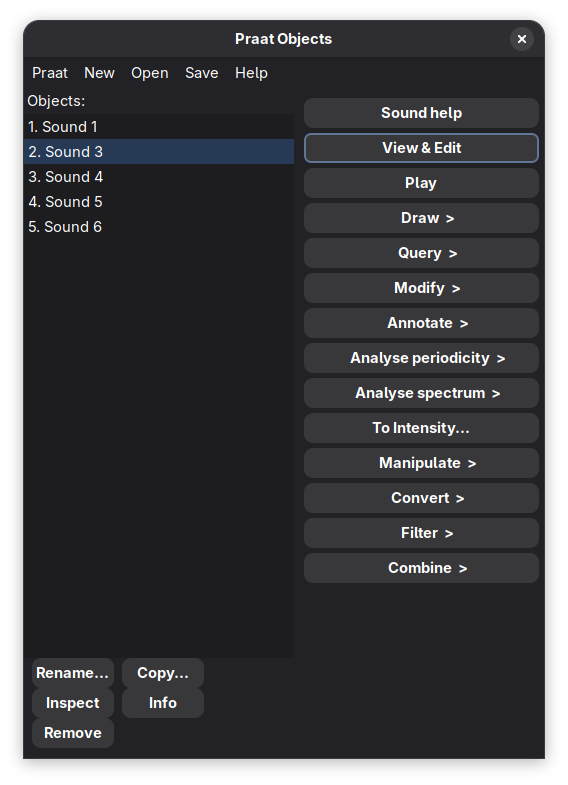Select Sound 4 object
Viewport: 568px width, 785px height.
(x=159, y=177)
